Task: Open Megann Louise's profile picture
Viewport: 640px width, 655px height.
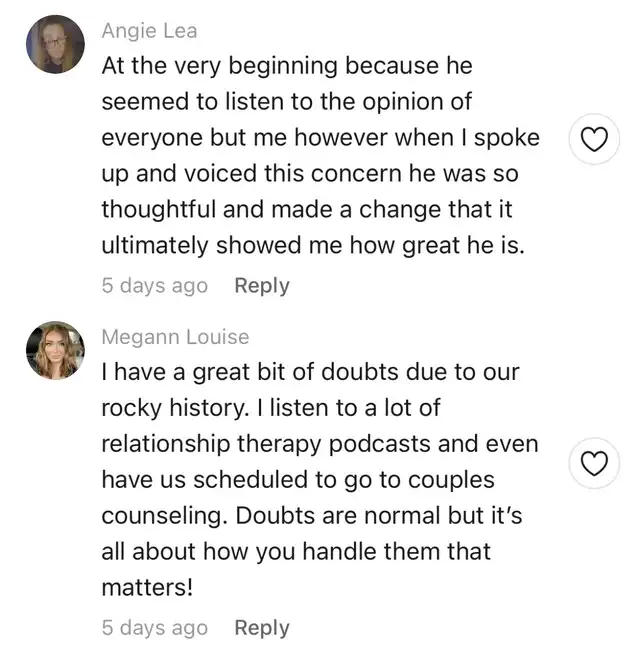Action: point(55,350)
